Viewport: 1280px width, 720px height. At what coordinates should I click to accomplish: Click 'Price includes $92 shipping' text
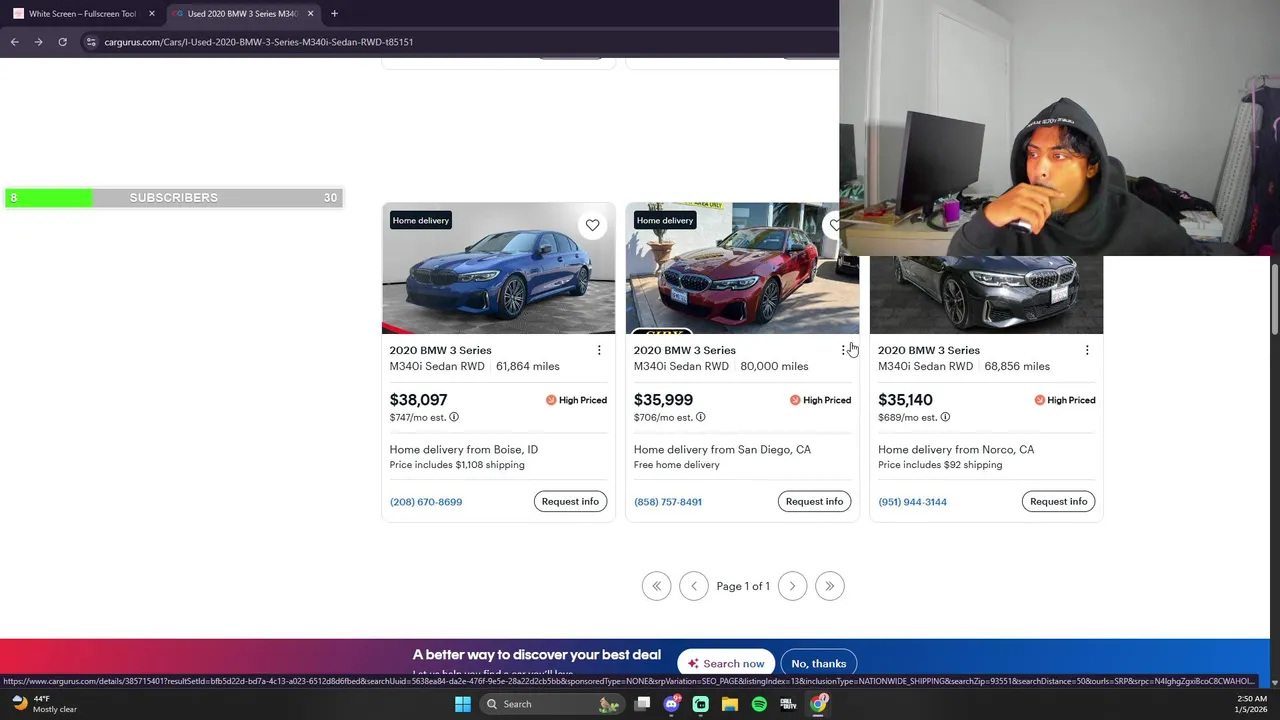pos(940,465)
